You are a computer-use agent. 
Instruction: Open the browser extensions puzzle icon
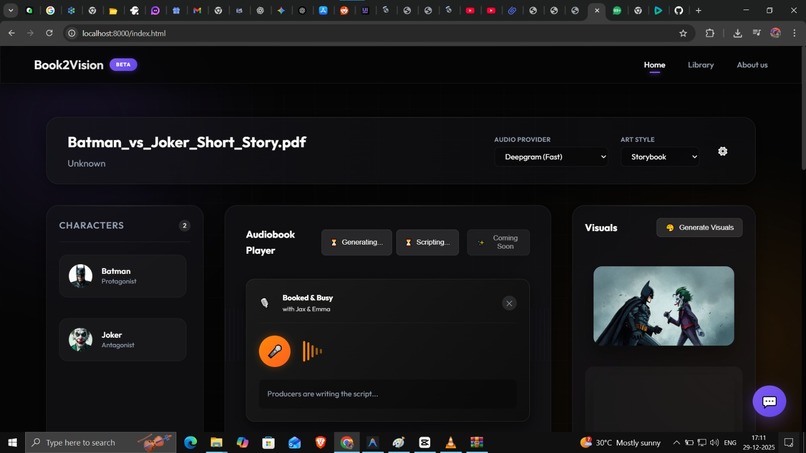(710, 33)
